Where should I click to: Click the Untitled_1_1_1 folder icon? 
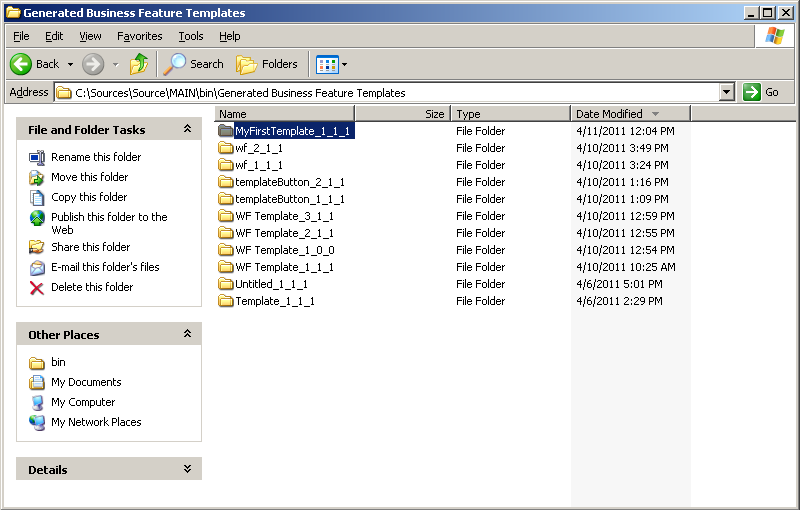pyautogui.click(x=226, y=284)
